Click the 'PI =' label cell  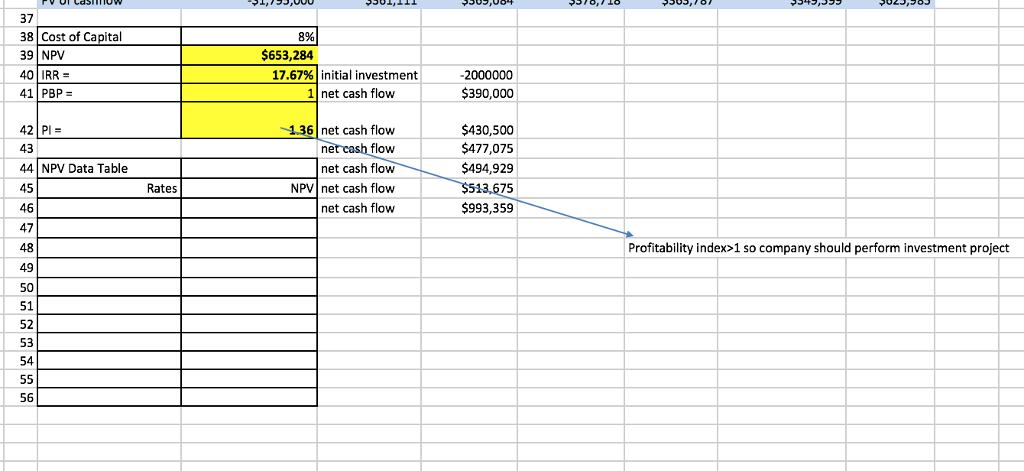pyautogui.click(x=109, y=120)
